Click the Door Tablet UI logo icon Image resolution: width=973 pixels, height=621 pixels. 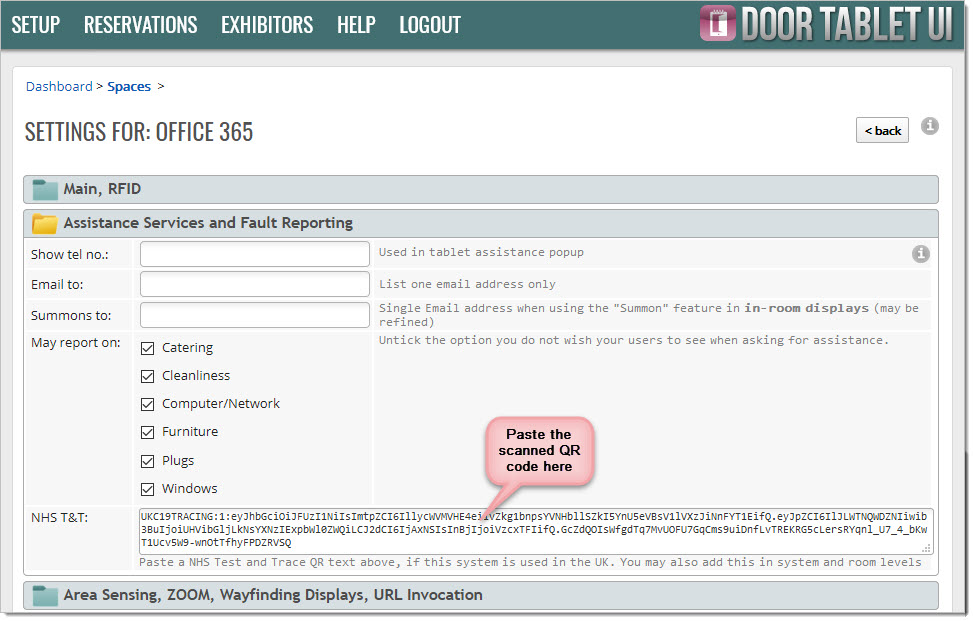[x=717, y=24]
